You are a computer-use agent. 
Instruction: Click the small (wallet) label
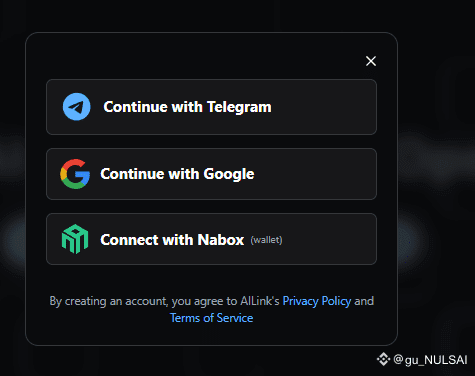266,240
